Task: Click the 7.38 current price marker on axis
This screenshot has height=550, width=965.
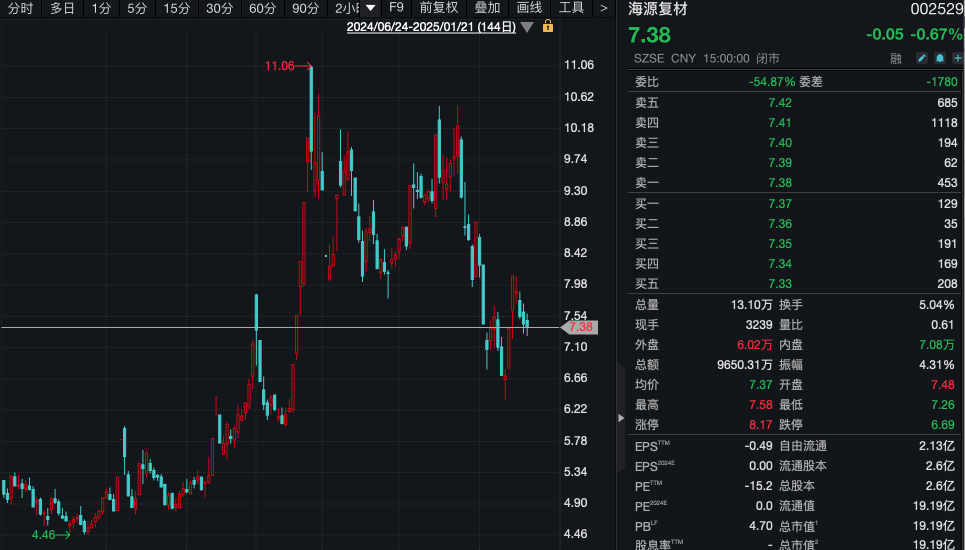Action: point(580,327)
